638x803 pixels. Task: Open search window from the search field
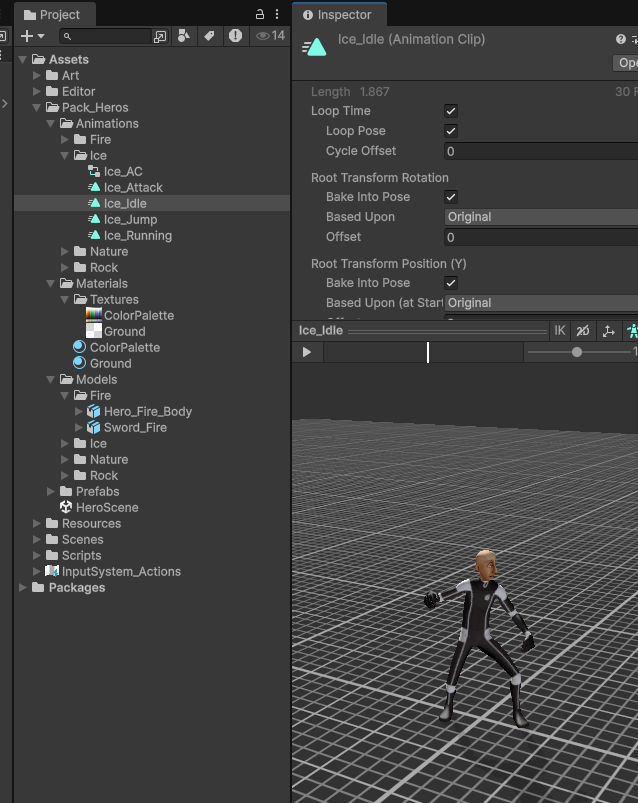(x=160, y=36)
